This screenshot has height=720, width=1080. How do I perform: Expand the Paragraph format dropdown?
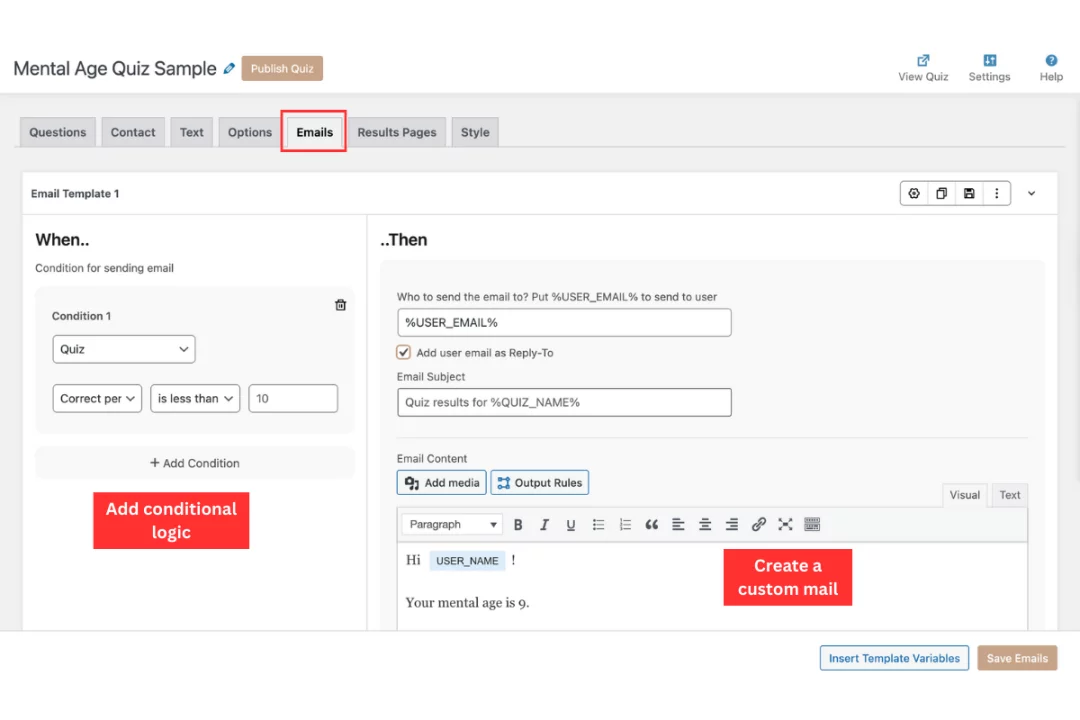click(452, 524)
